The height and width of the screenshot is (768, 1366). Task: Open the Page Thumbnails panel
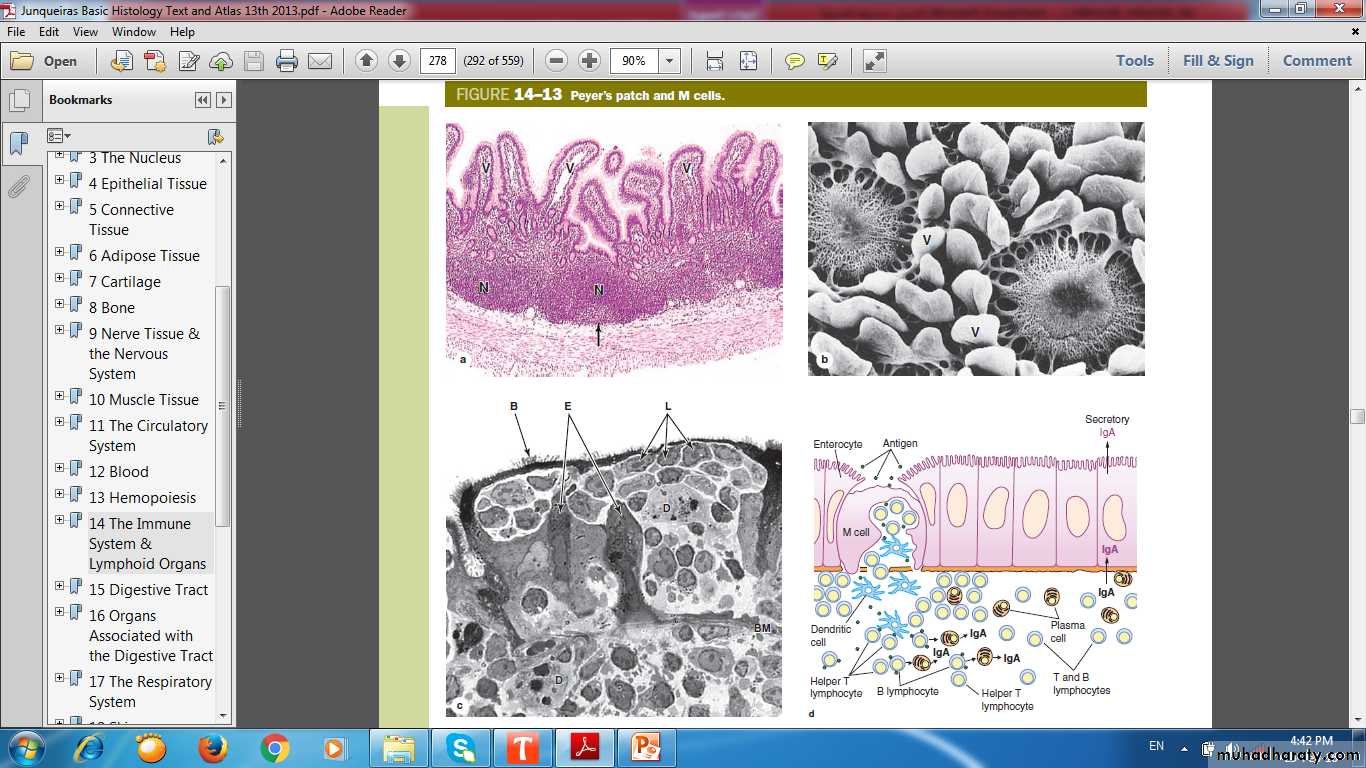coord(19,101)
